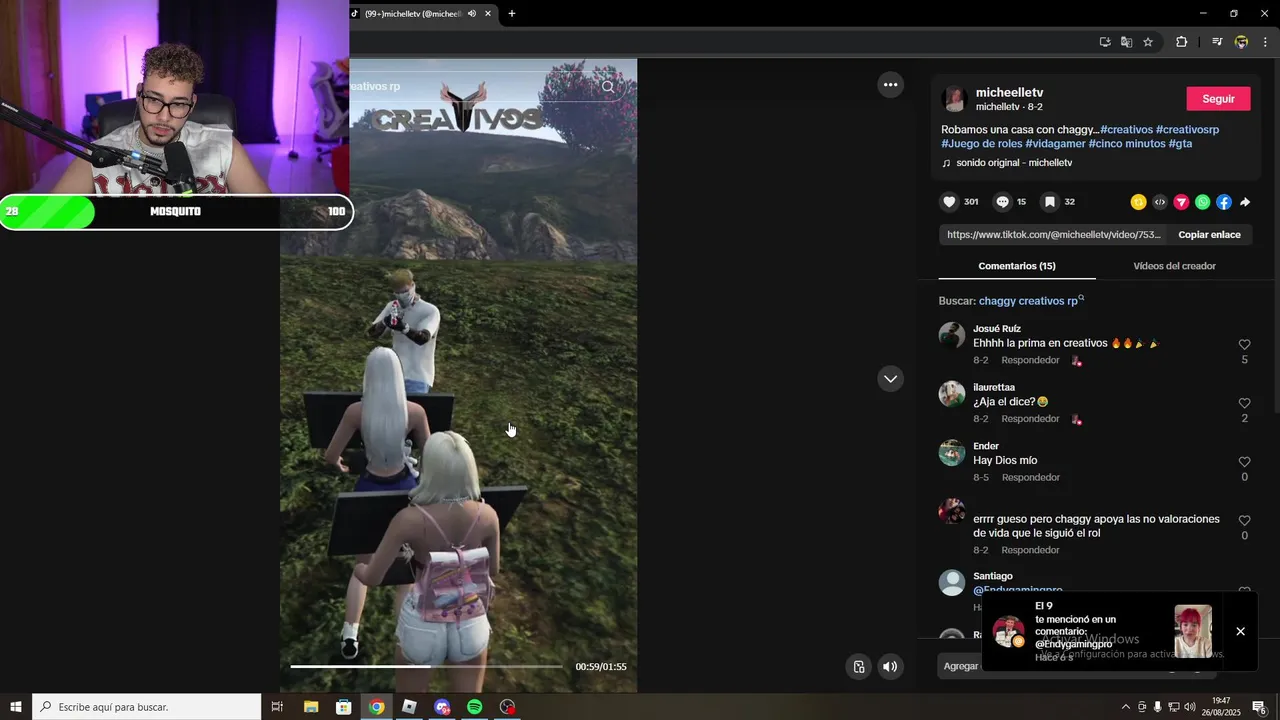Share the video on WhatsApp
The height and width of the screenshot is (720, 1280).
(x=1202, y=202)
